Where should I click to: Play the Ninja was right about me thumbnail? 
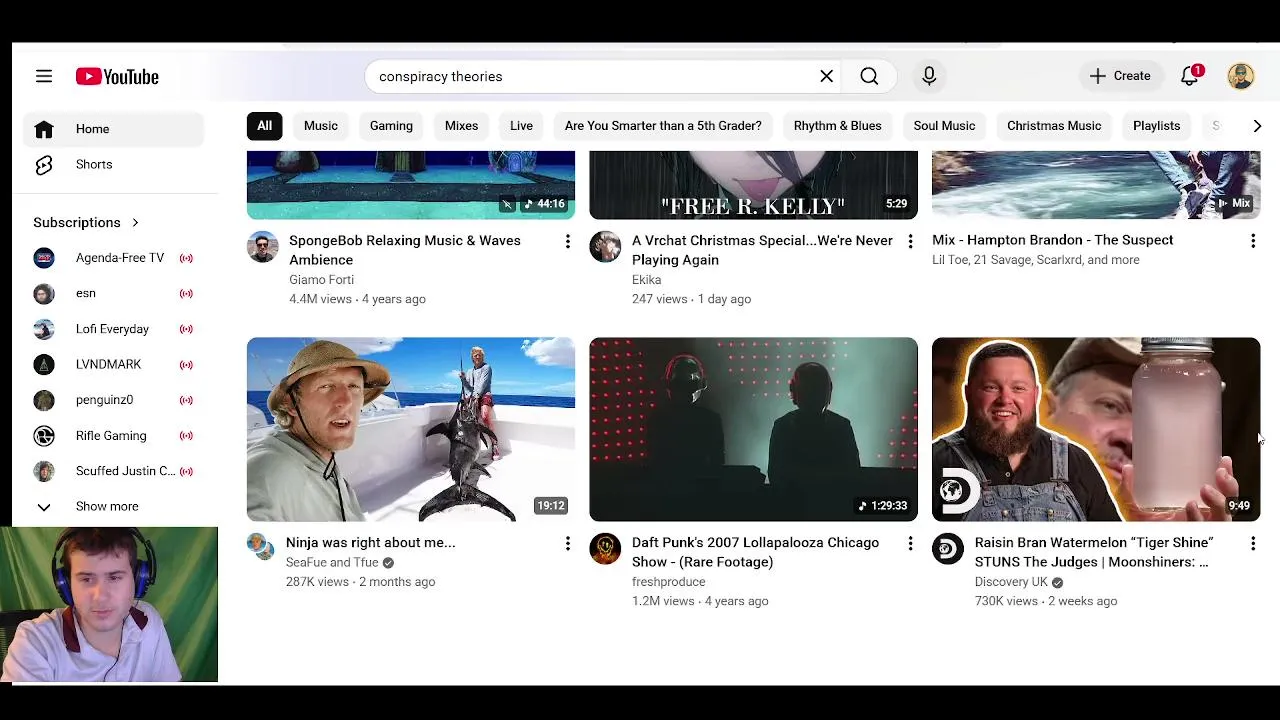(411, 430)
